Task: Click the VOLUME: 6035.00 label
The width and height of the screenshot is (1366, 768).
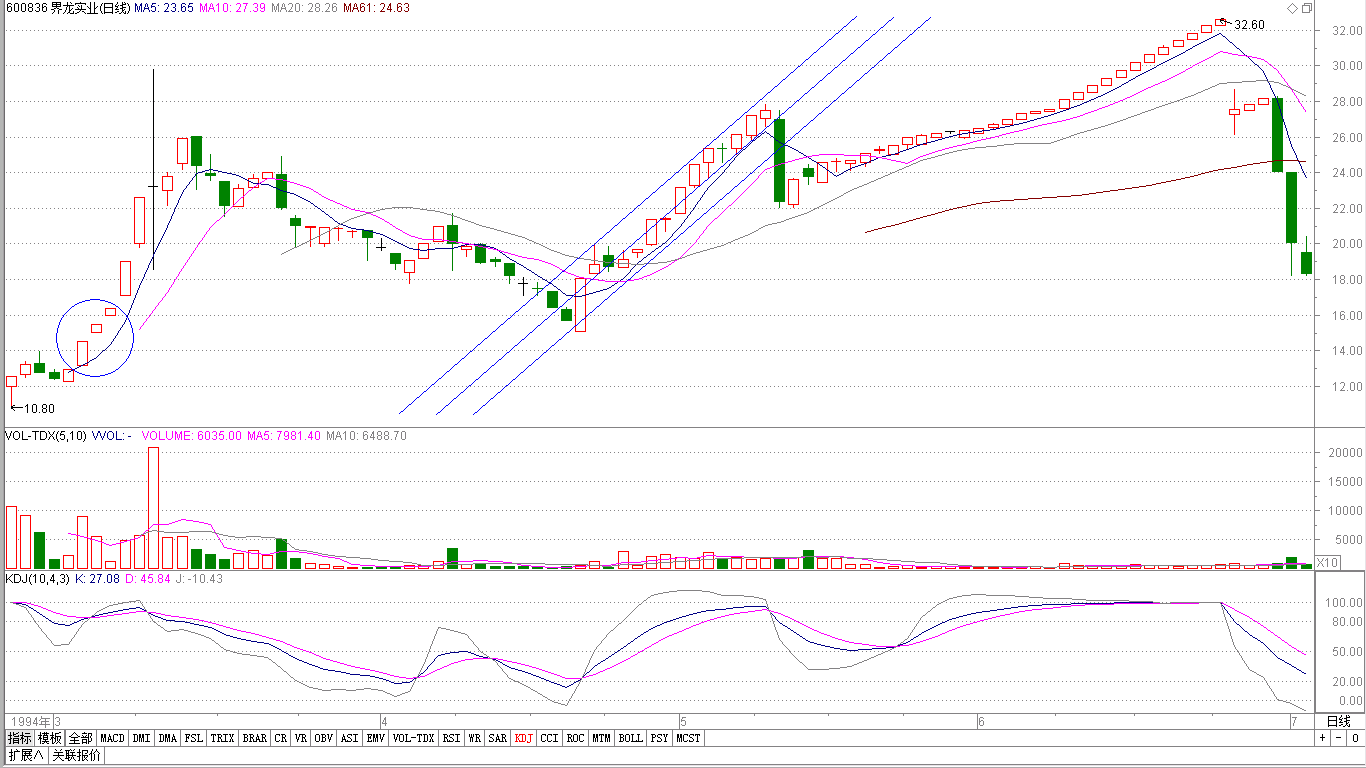Action: click(x=190, y=436)
